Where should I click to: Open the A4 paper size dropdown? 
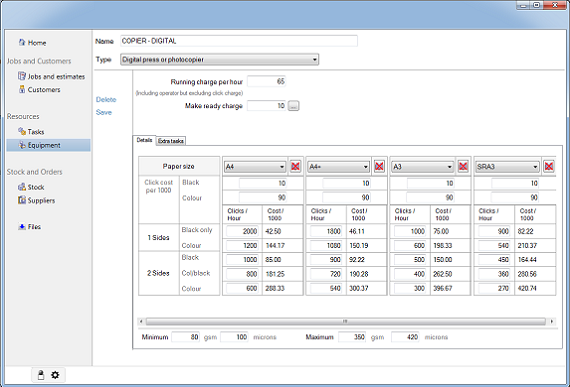[x=255, y=166]
